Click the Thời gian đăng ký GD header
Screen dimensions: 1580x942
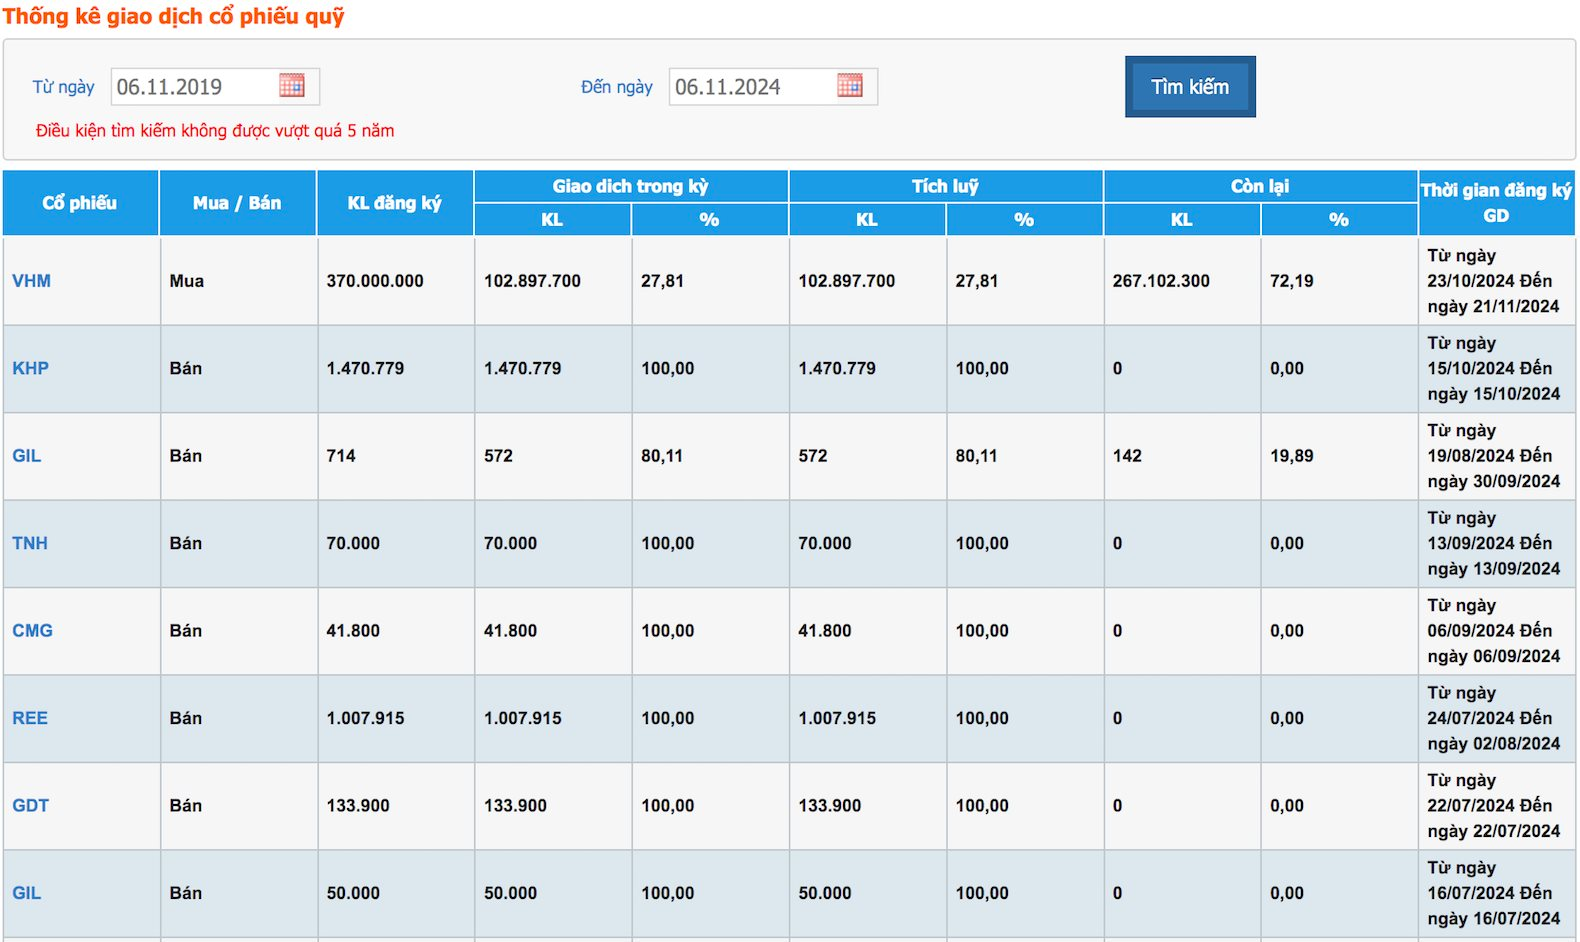tap(1496, 203)
